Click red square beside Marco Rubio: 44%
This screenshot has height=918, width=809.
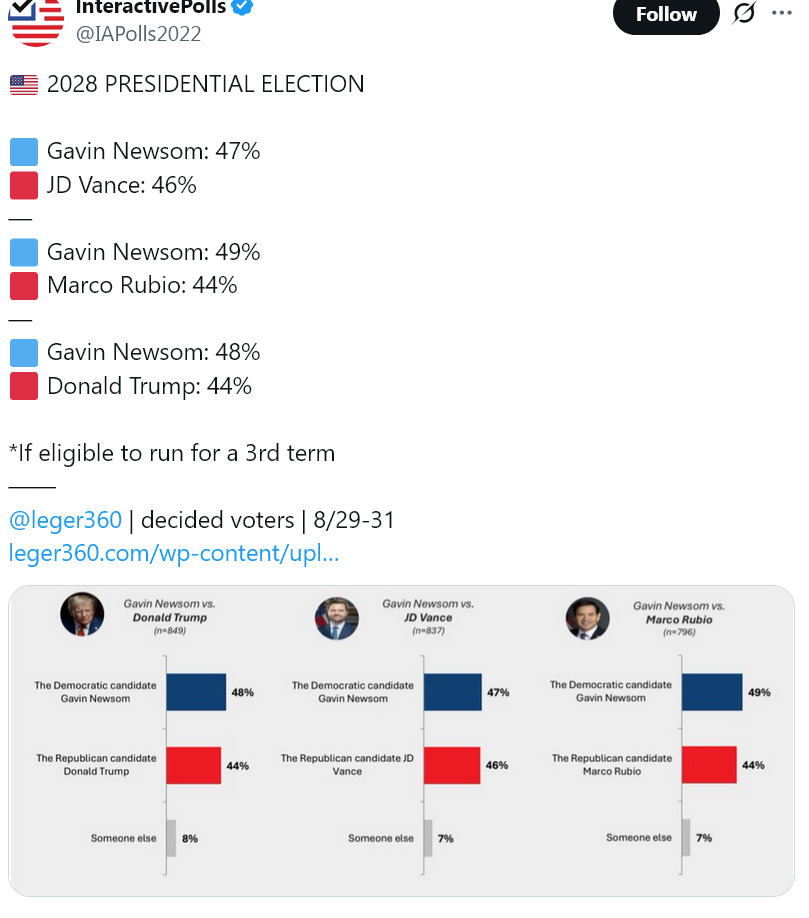(24, 286)
